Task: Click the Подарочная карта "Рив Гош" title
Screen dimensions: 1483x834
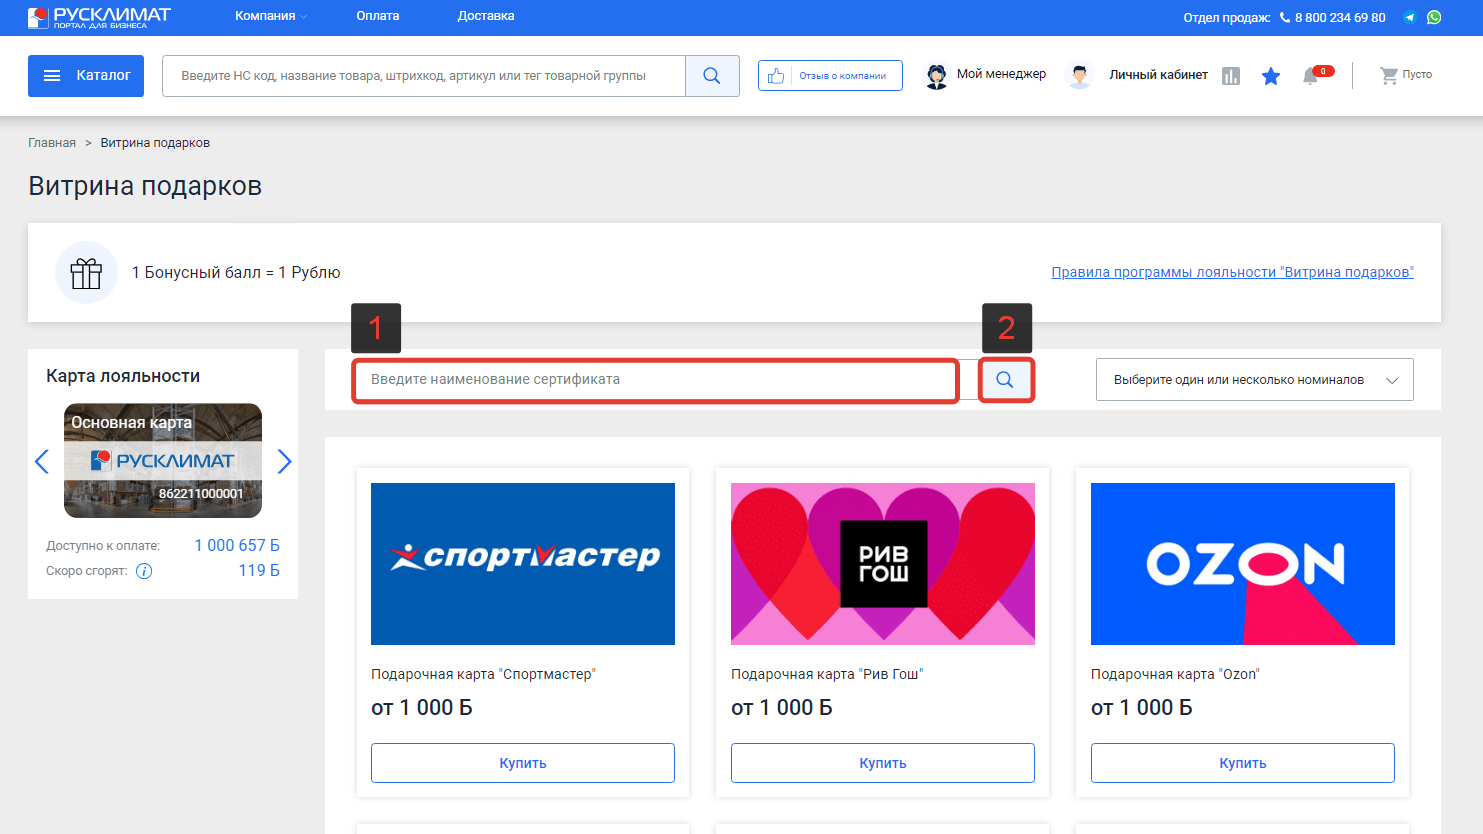Action: pos(827,674)
